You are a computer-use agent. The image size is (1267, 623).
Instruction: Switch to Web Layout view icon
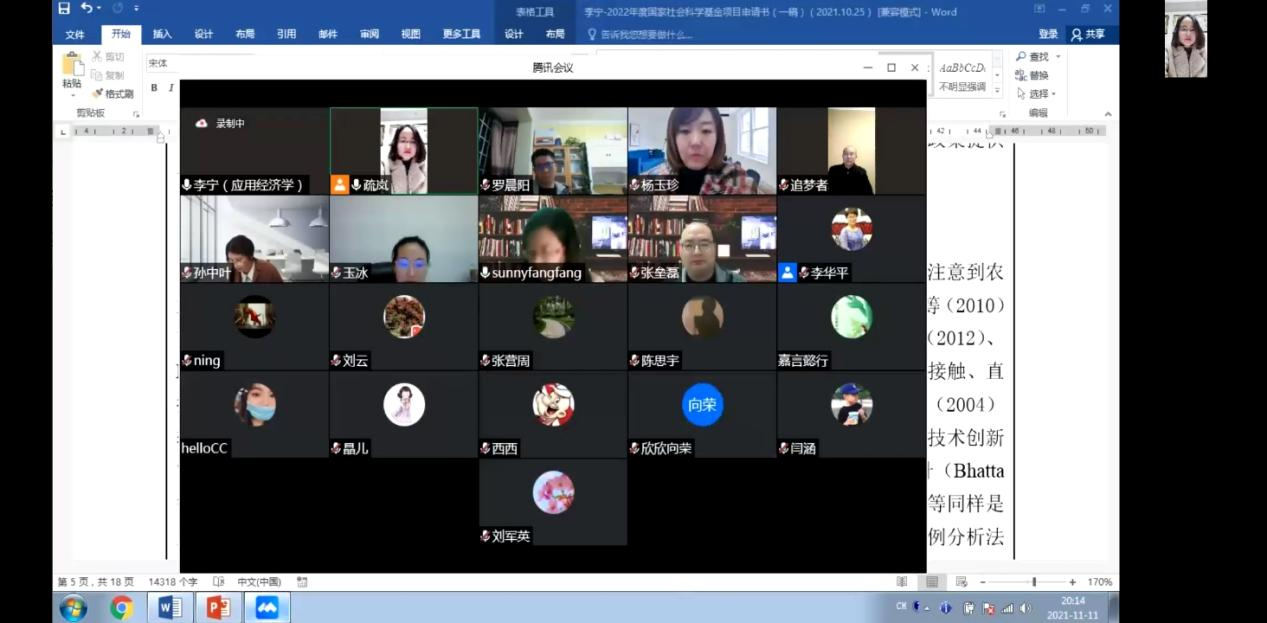click(961, 582)
